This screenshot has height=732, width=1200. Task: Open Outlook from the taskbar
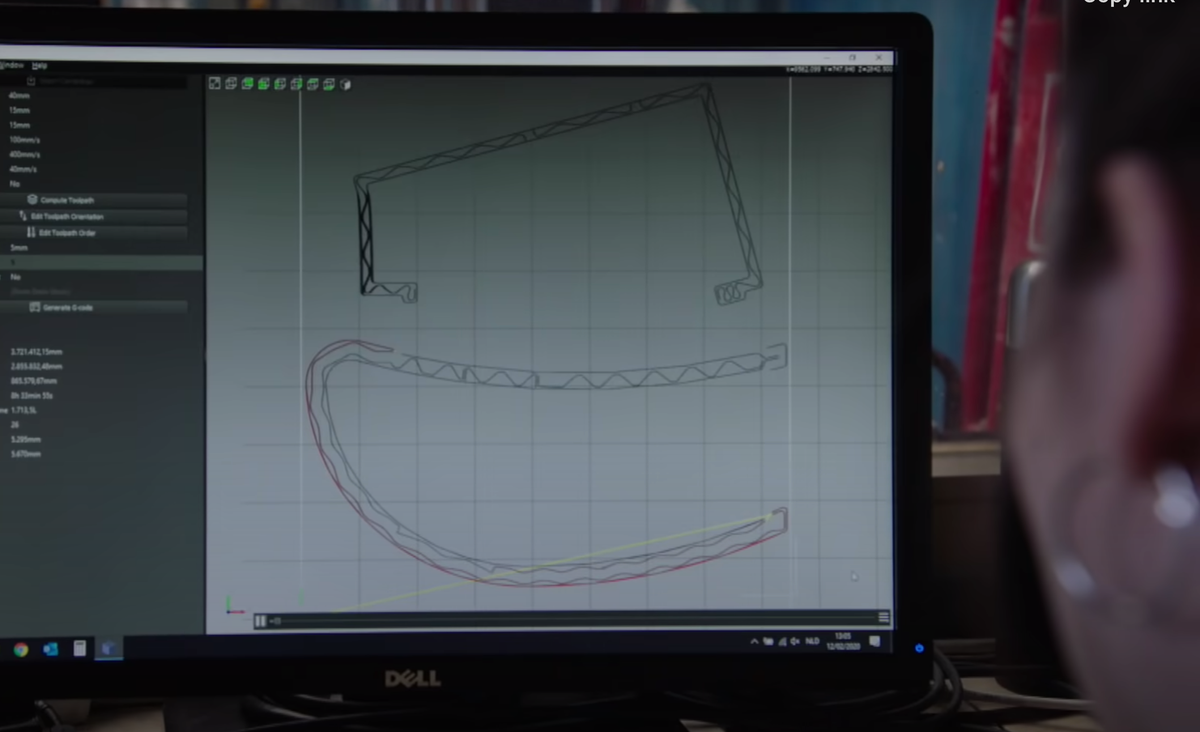pos(50,649)
